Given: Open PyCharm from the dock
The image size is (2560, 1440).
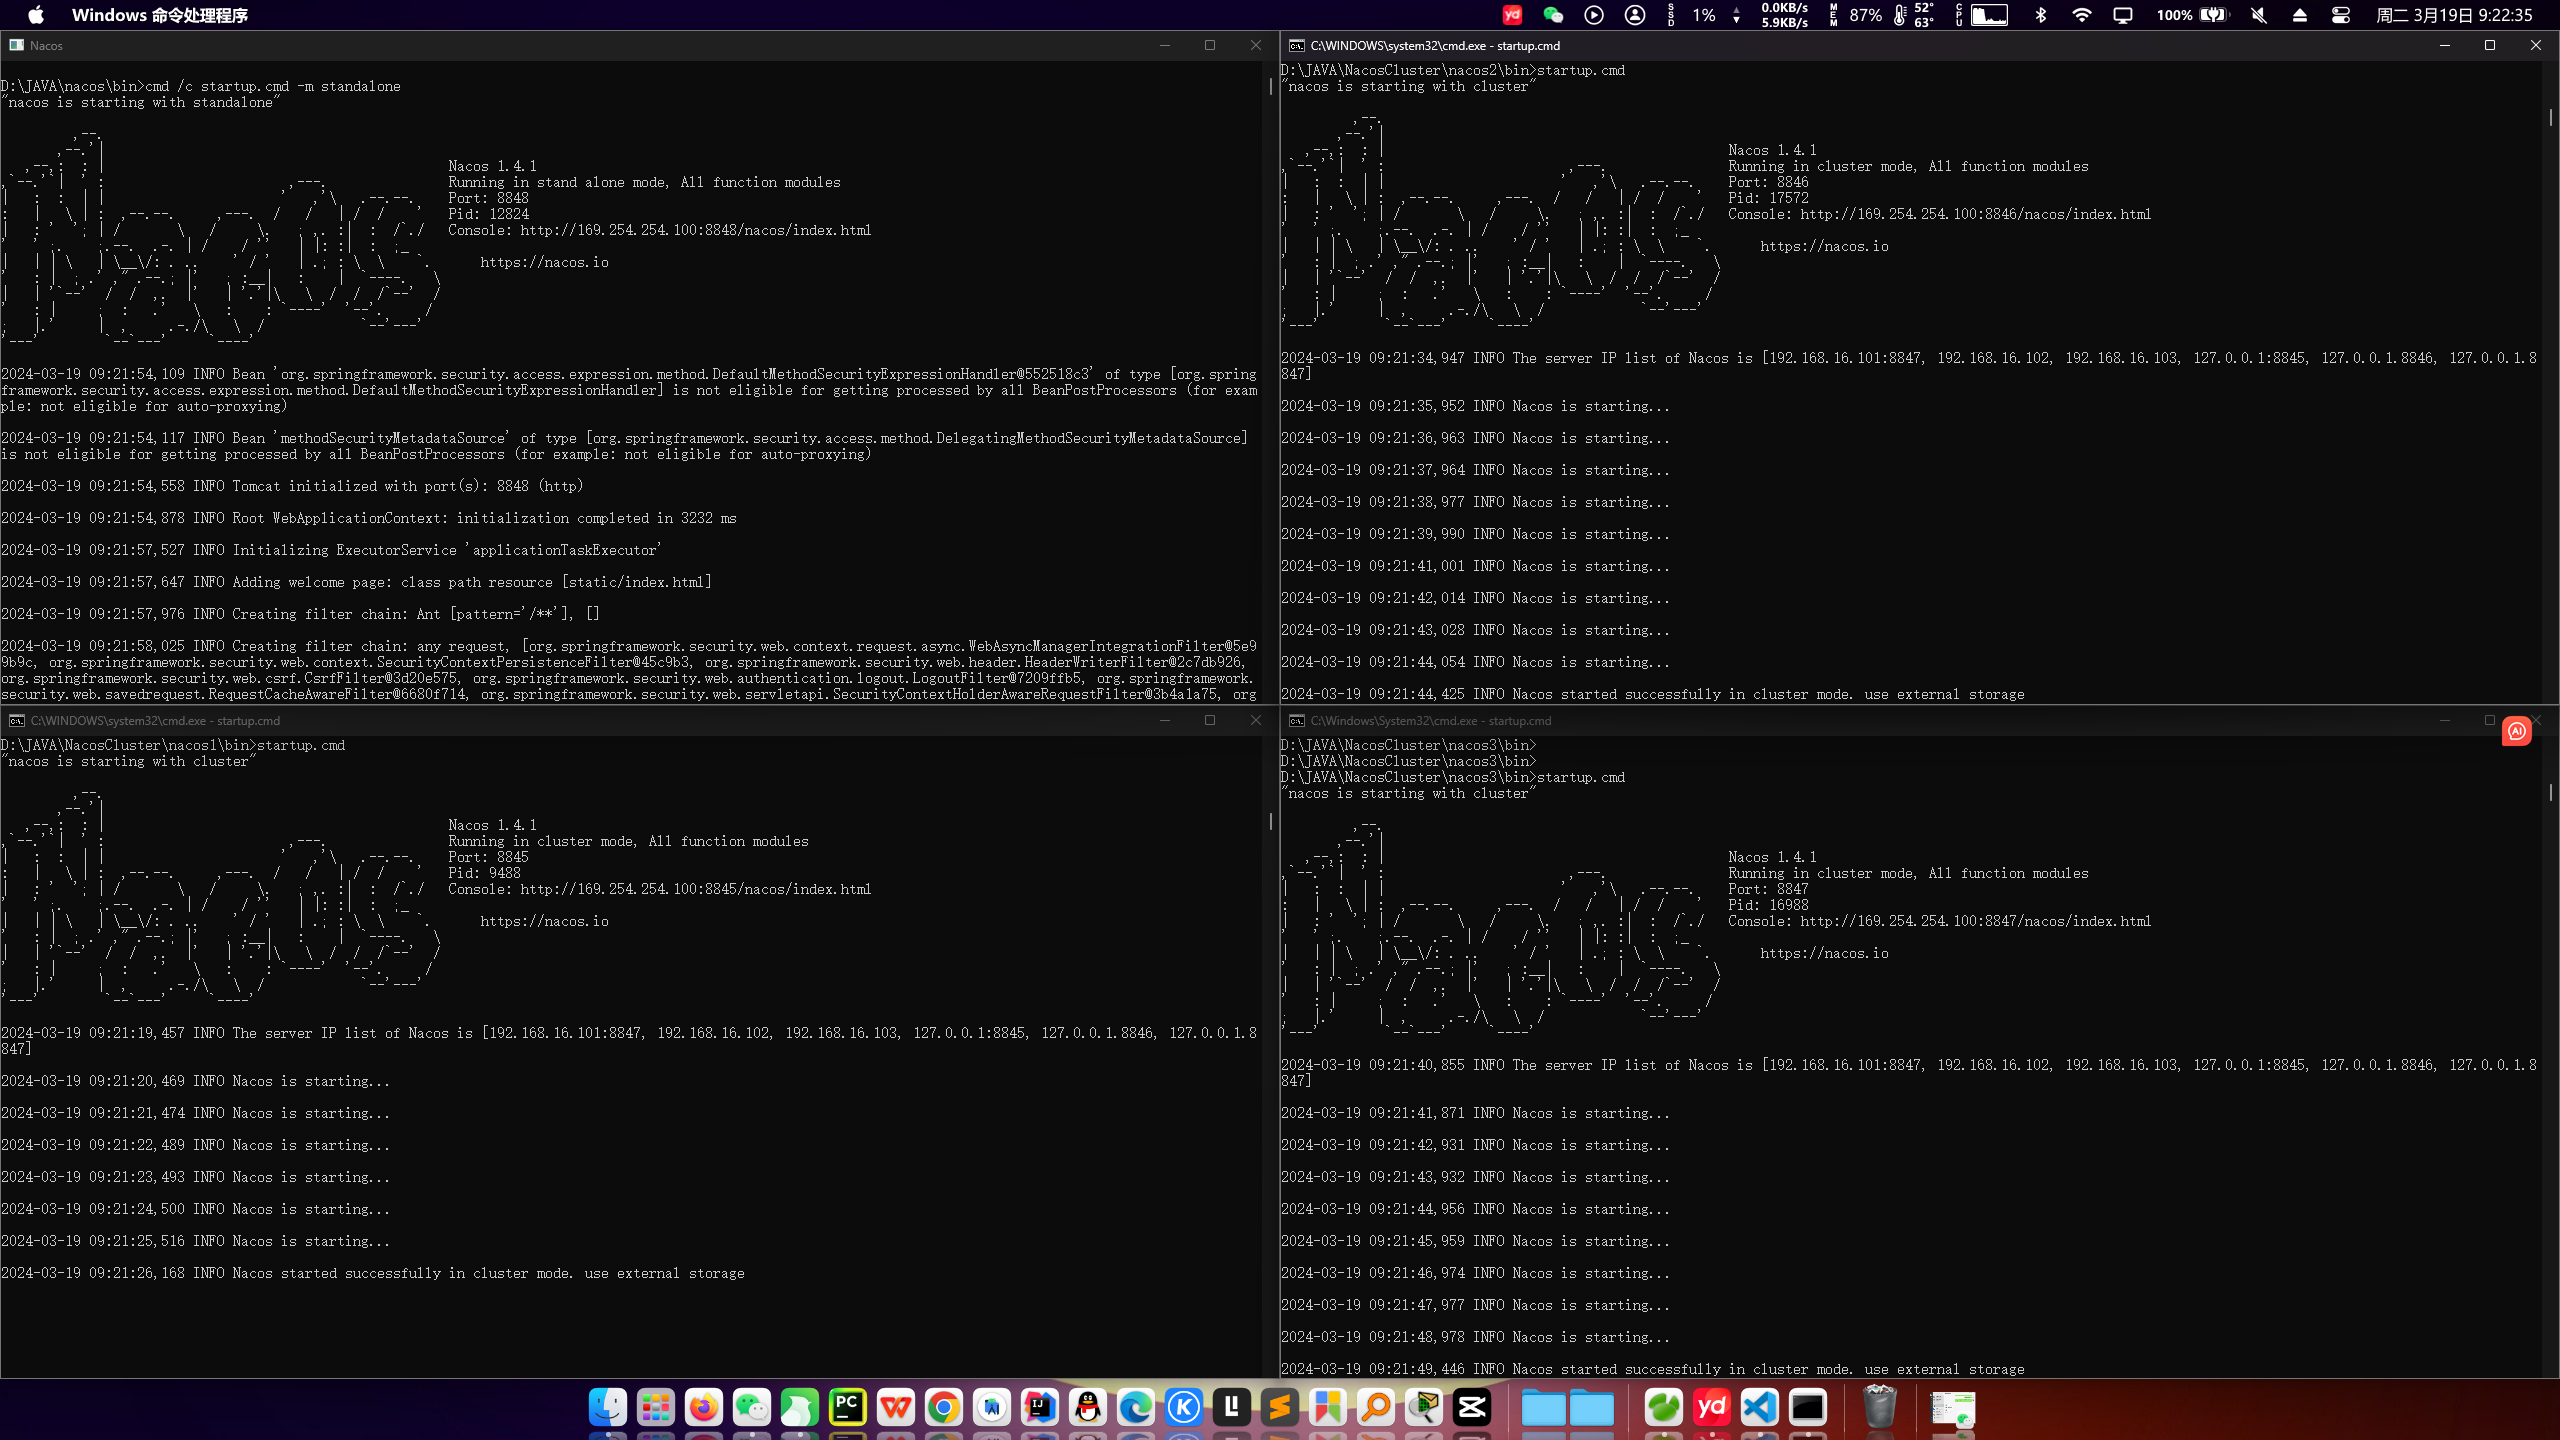Looking at the screenshot, I should click(x=848, y=1407).
